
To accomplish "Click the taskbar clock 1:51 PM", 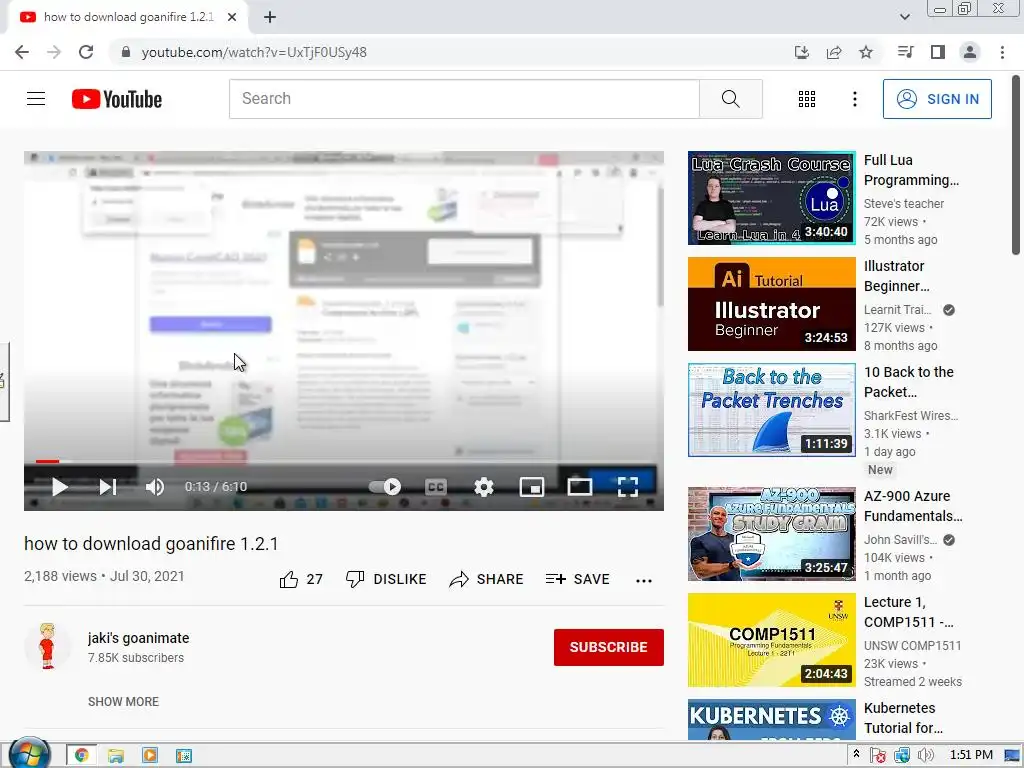I will pos(971,755).
